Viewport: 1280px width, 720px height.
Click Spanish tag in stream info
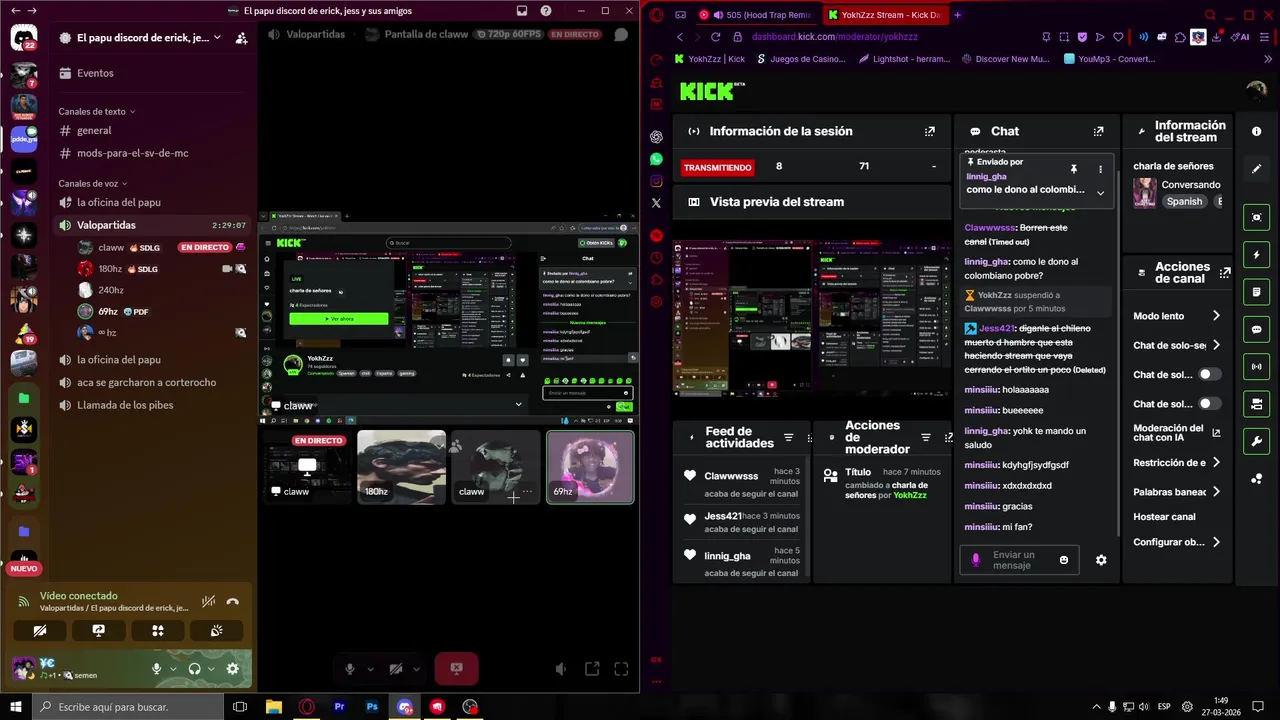click(1184, 201)
